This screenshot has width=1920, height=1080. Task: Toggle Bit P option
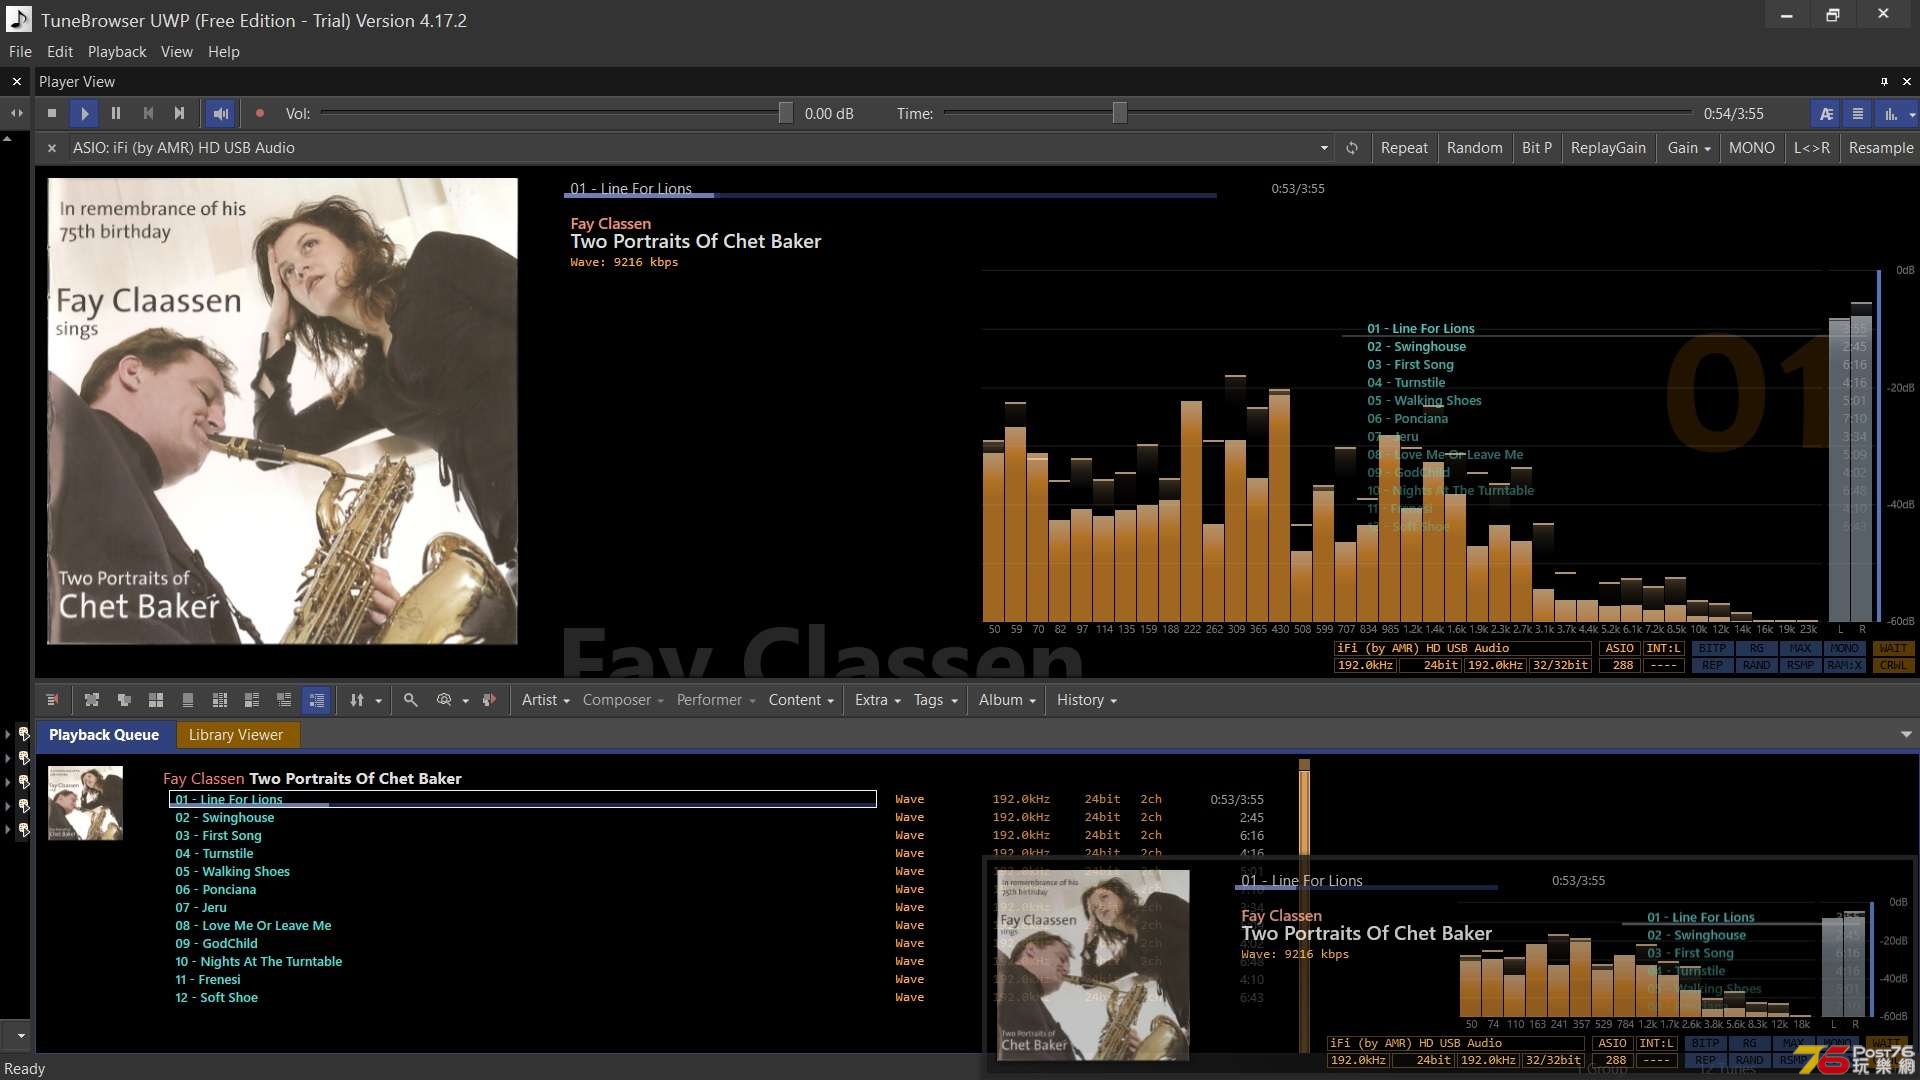[1537, 147]
